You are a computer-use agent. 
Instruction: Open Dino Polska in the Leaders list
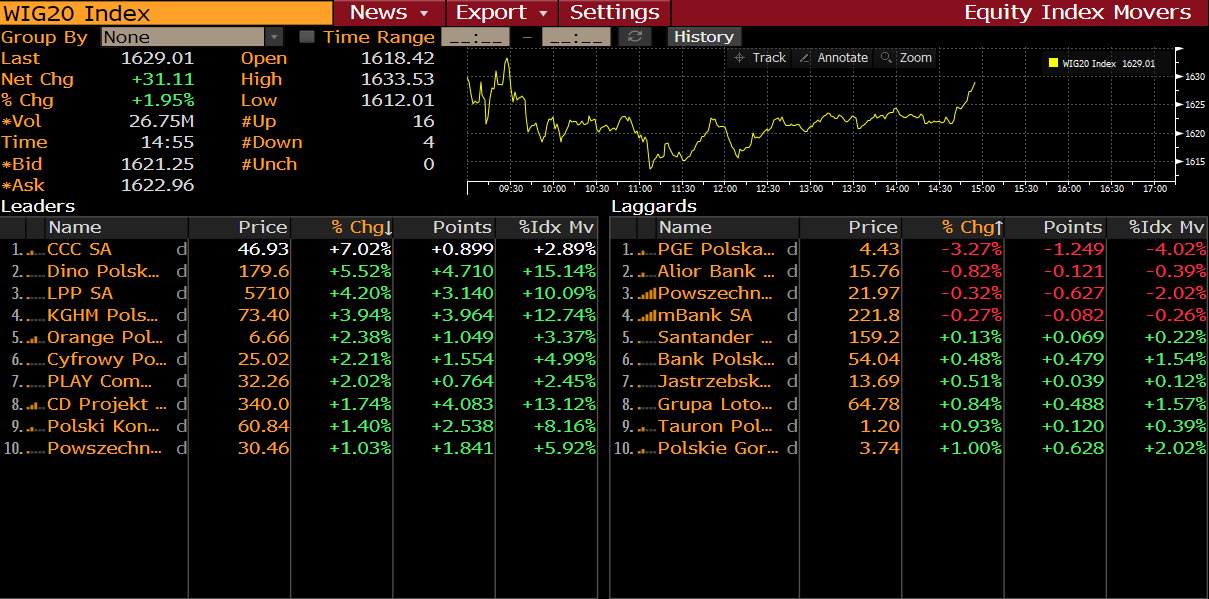click(x=103, y=271)
